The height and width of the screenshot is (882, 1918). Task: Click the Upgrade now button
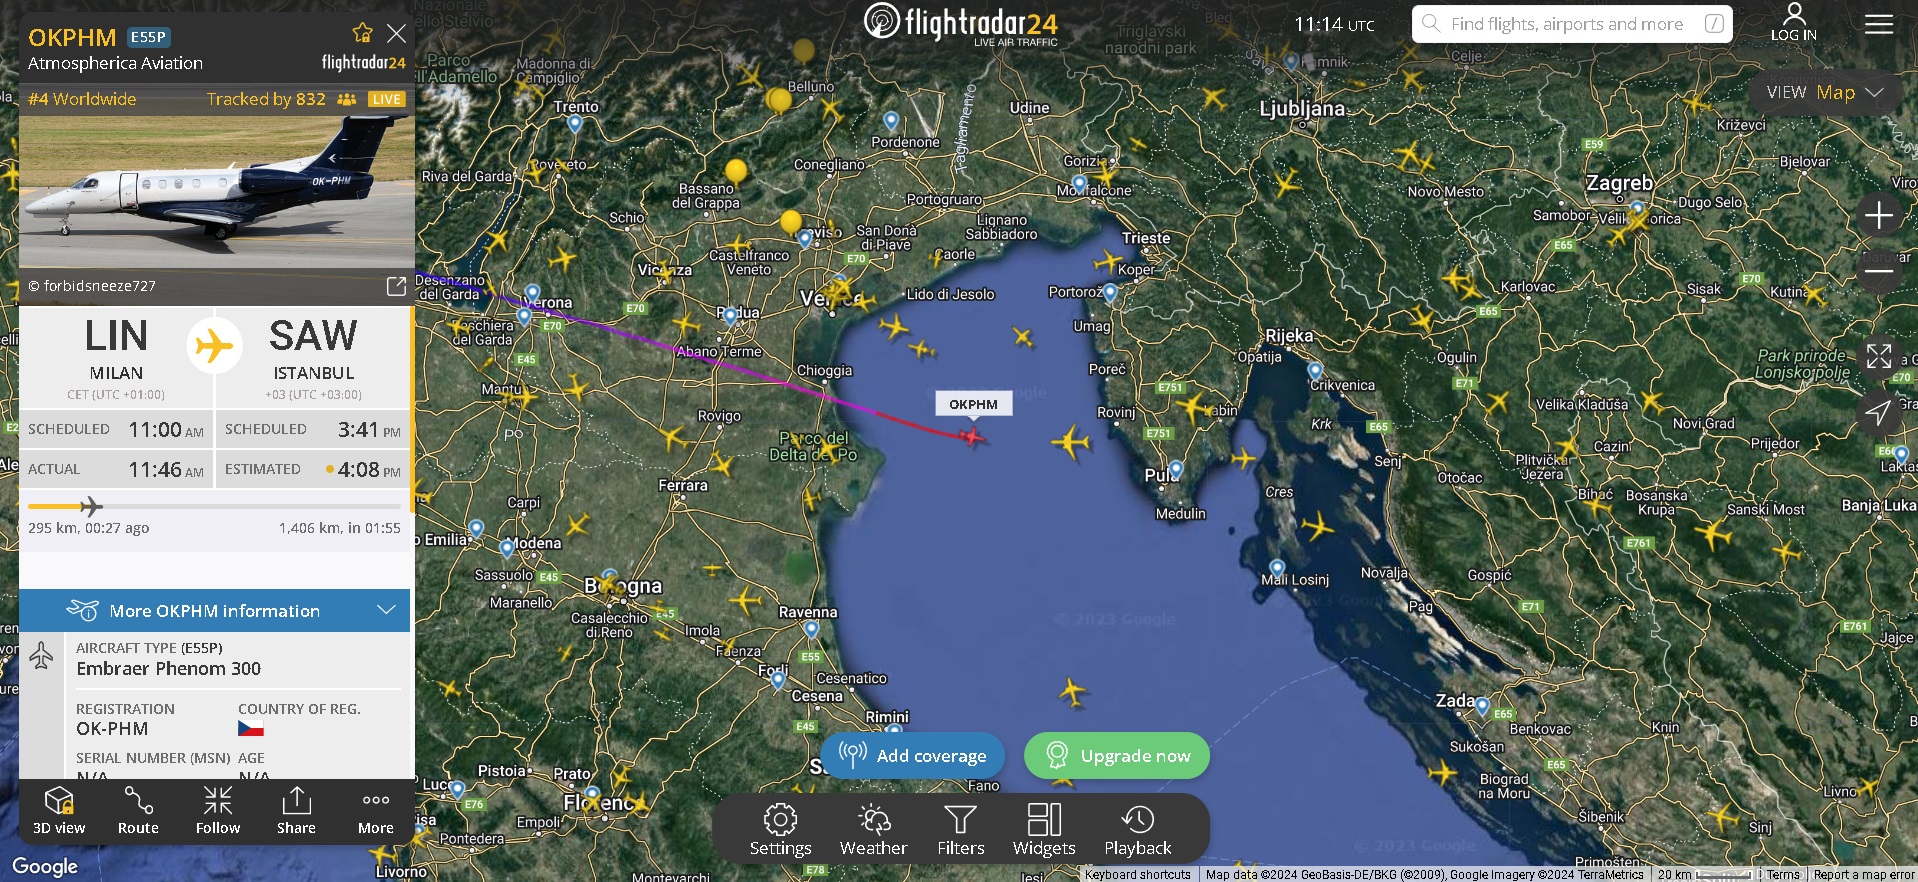[x=1117, y=756]
